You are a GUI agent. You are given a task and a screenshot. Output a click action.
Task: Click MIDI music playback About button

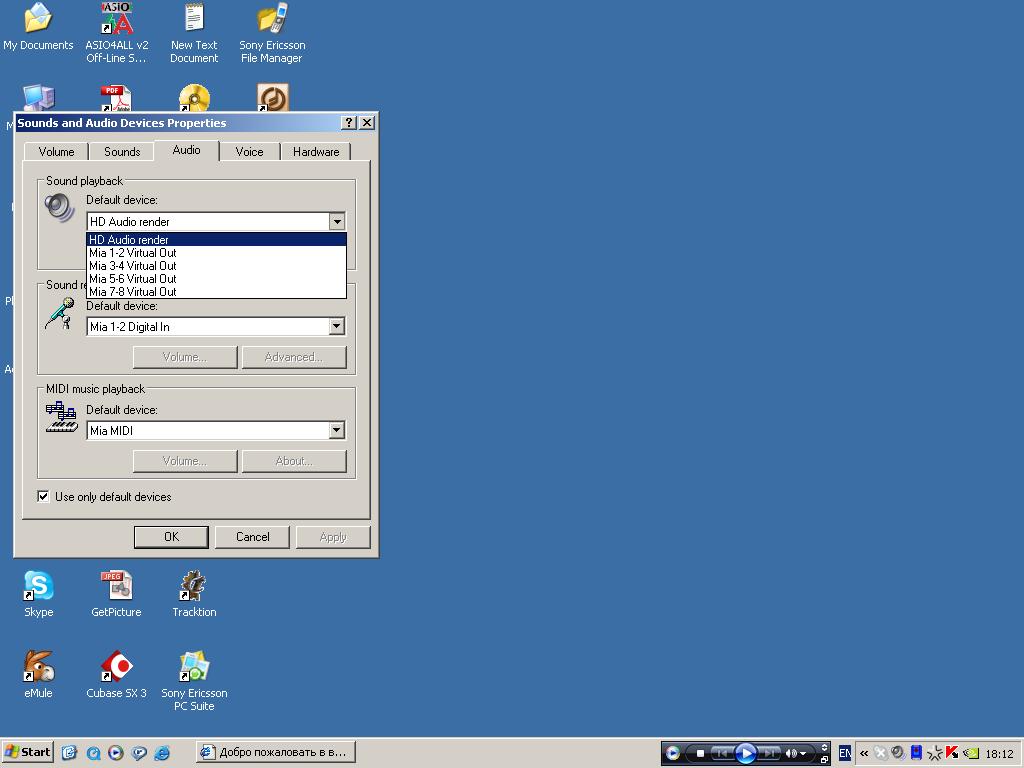pos(294,461)
